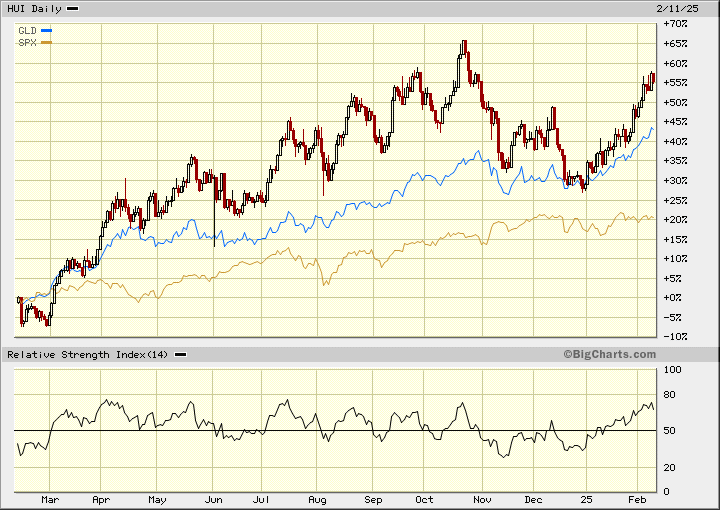Click the +30% axis label

coord(675,180)
